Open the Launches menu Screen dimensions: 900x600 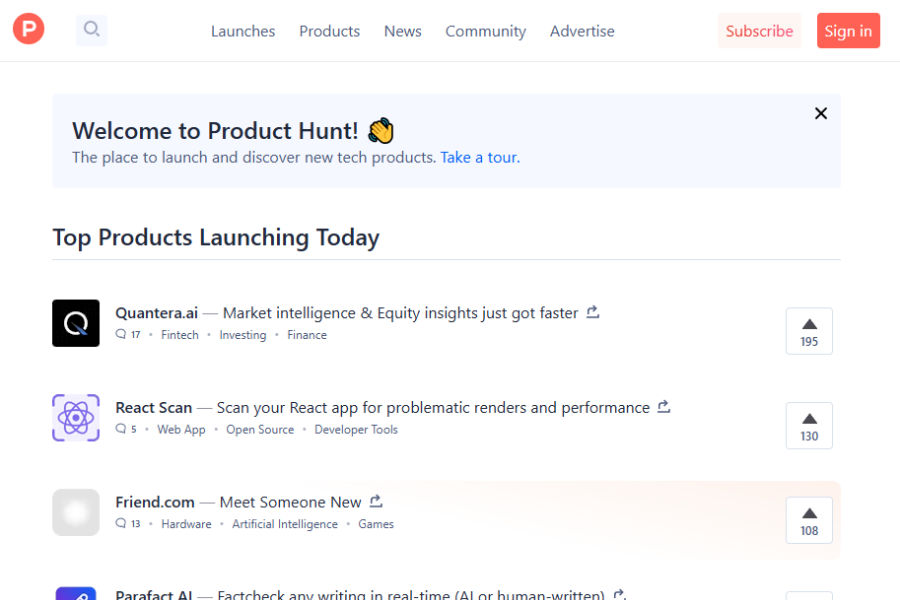243,31
